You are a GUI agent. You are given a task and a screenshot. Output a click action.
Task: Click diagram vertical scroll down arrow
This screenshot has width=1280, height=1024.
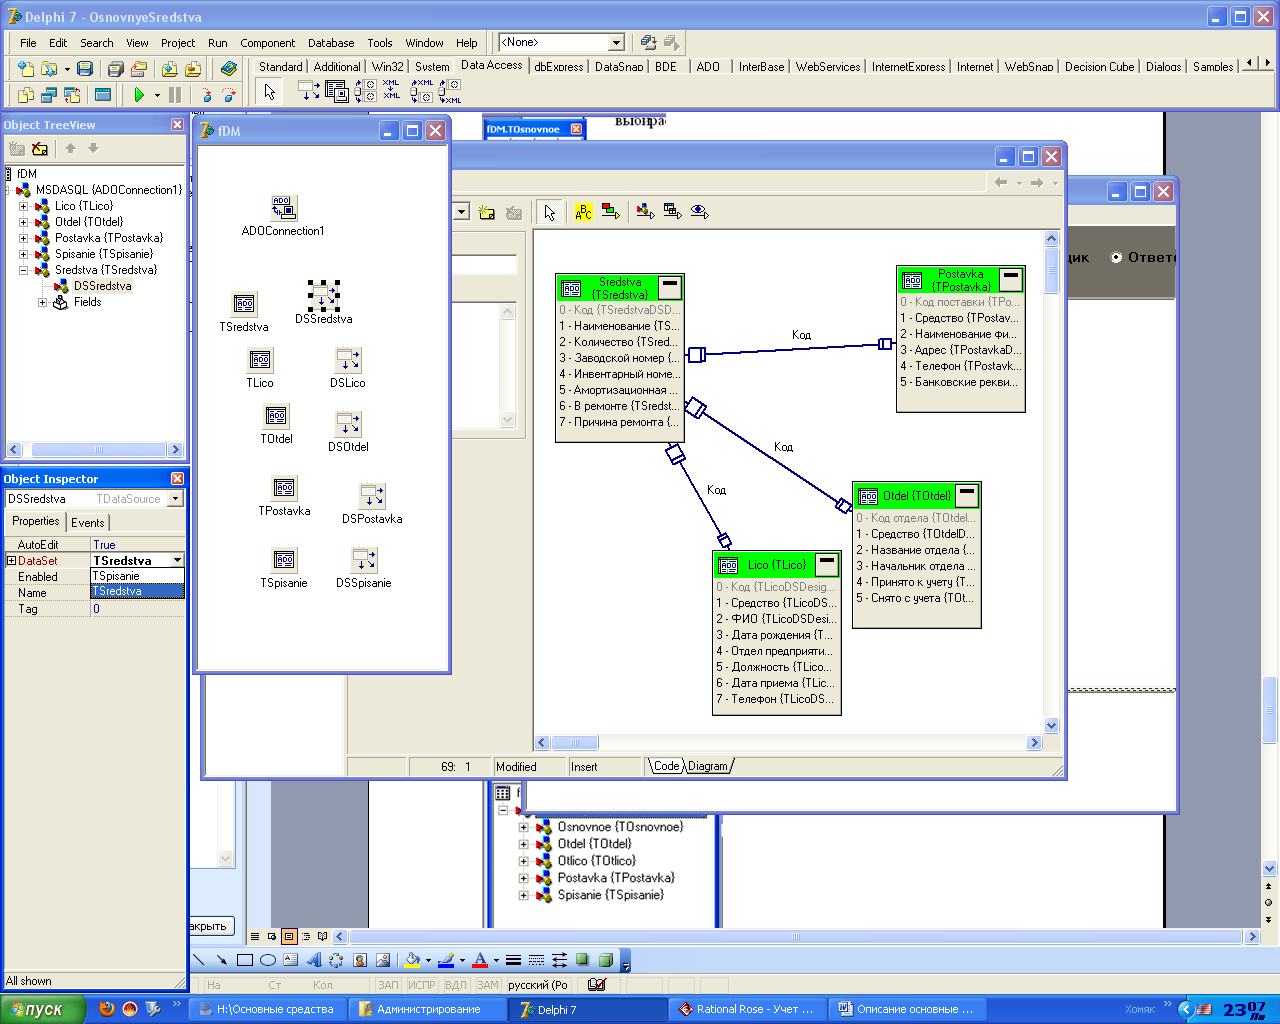1051,725
